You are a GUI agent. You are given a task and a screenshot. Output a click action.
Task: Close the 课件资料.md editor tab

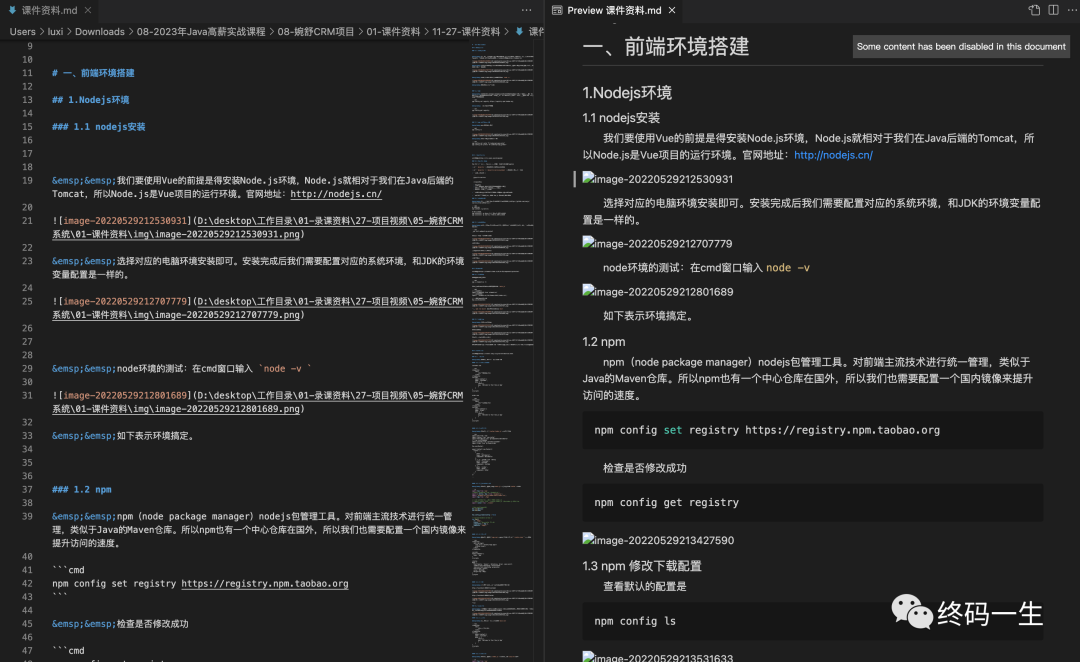tap(87, 10)
